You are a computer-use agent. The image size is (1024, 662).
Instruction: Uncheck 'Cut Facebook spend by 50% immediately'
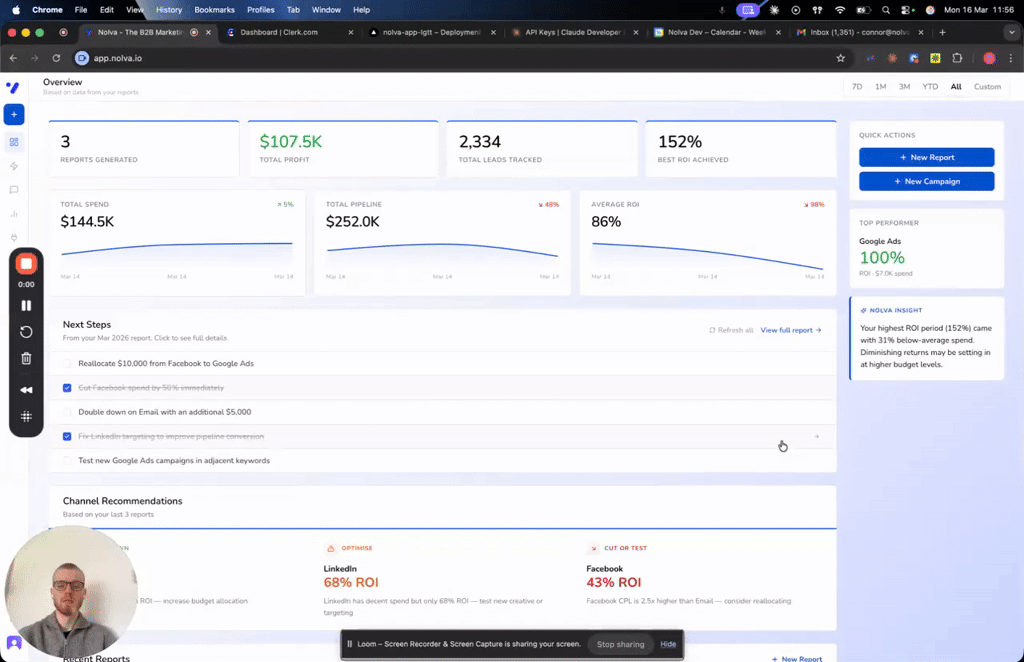click(x=67, y=388)
